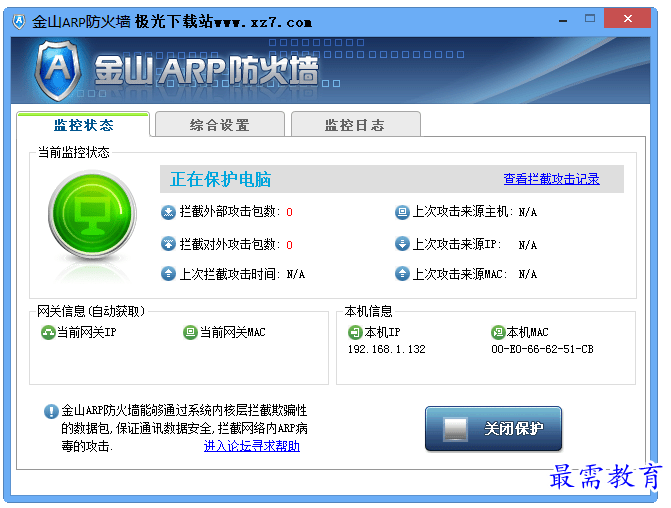Click icon beside 上次攻击来源IP
This screenshot has height=508, width=671.
click(402, 244)
